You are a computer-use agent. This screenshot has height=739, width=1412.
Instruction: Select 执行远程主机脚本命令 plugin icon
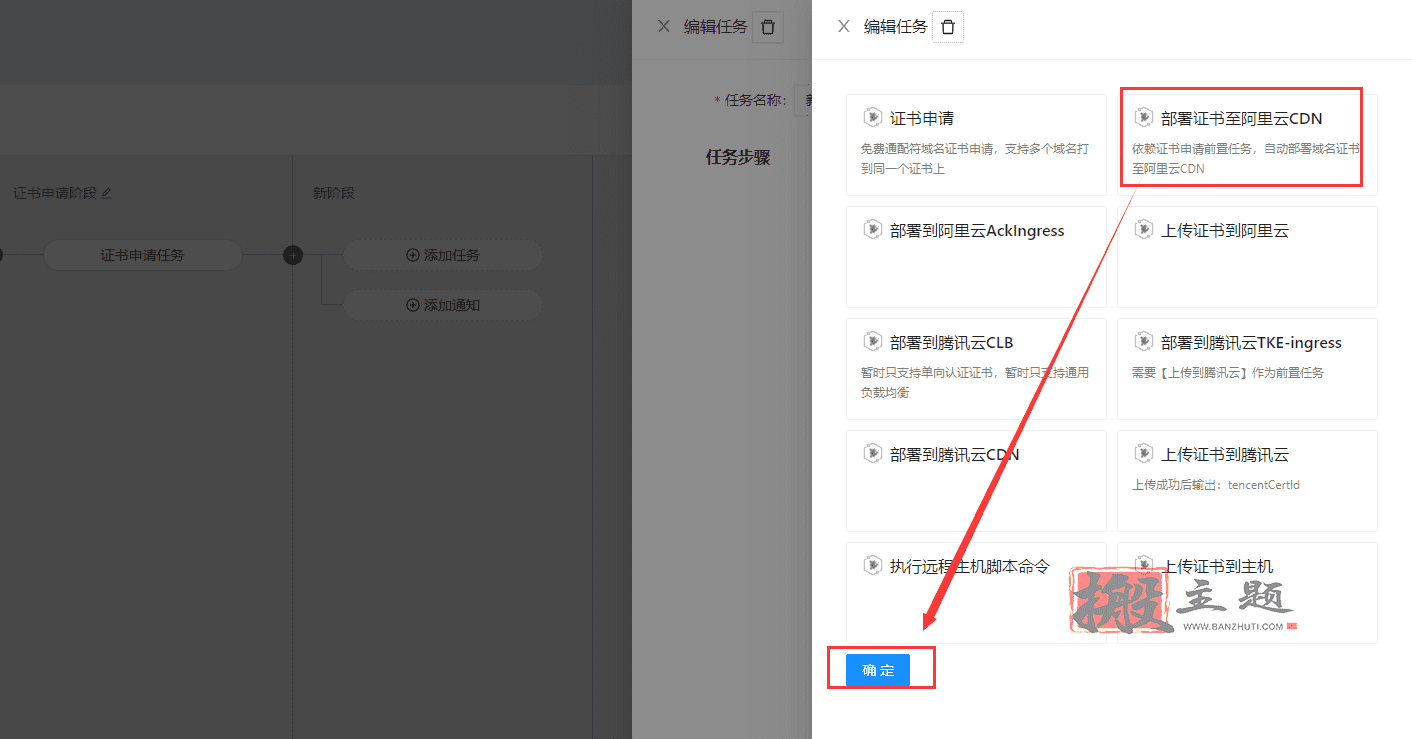click(x=872, y=565)
